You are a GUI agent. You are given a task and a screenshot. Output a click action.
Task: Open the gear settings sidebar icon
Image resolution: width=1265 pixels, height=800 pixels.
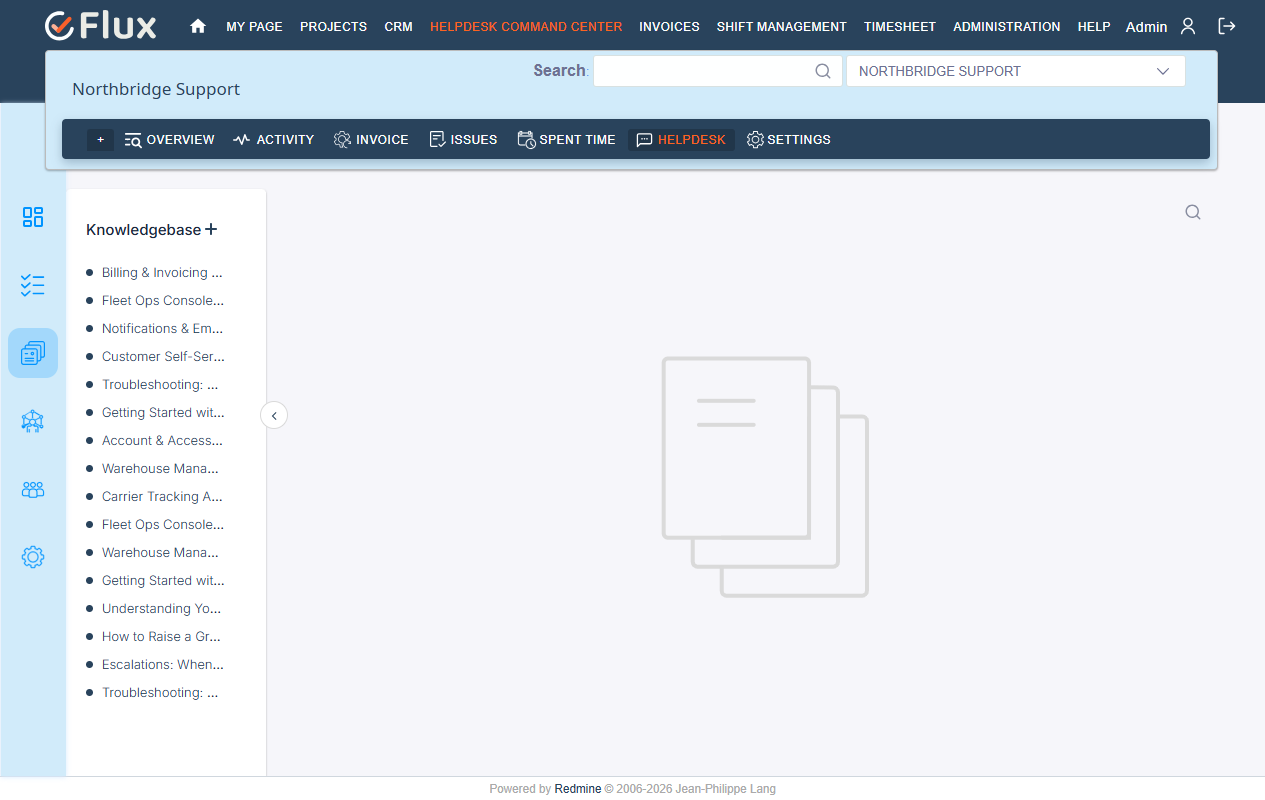(33, 557)
